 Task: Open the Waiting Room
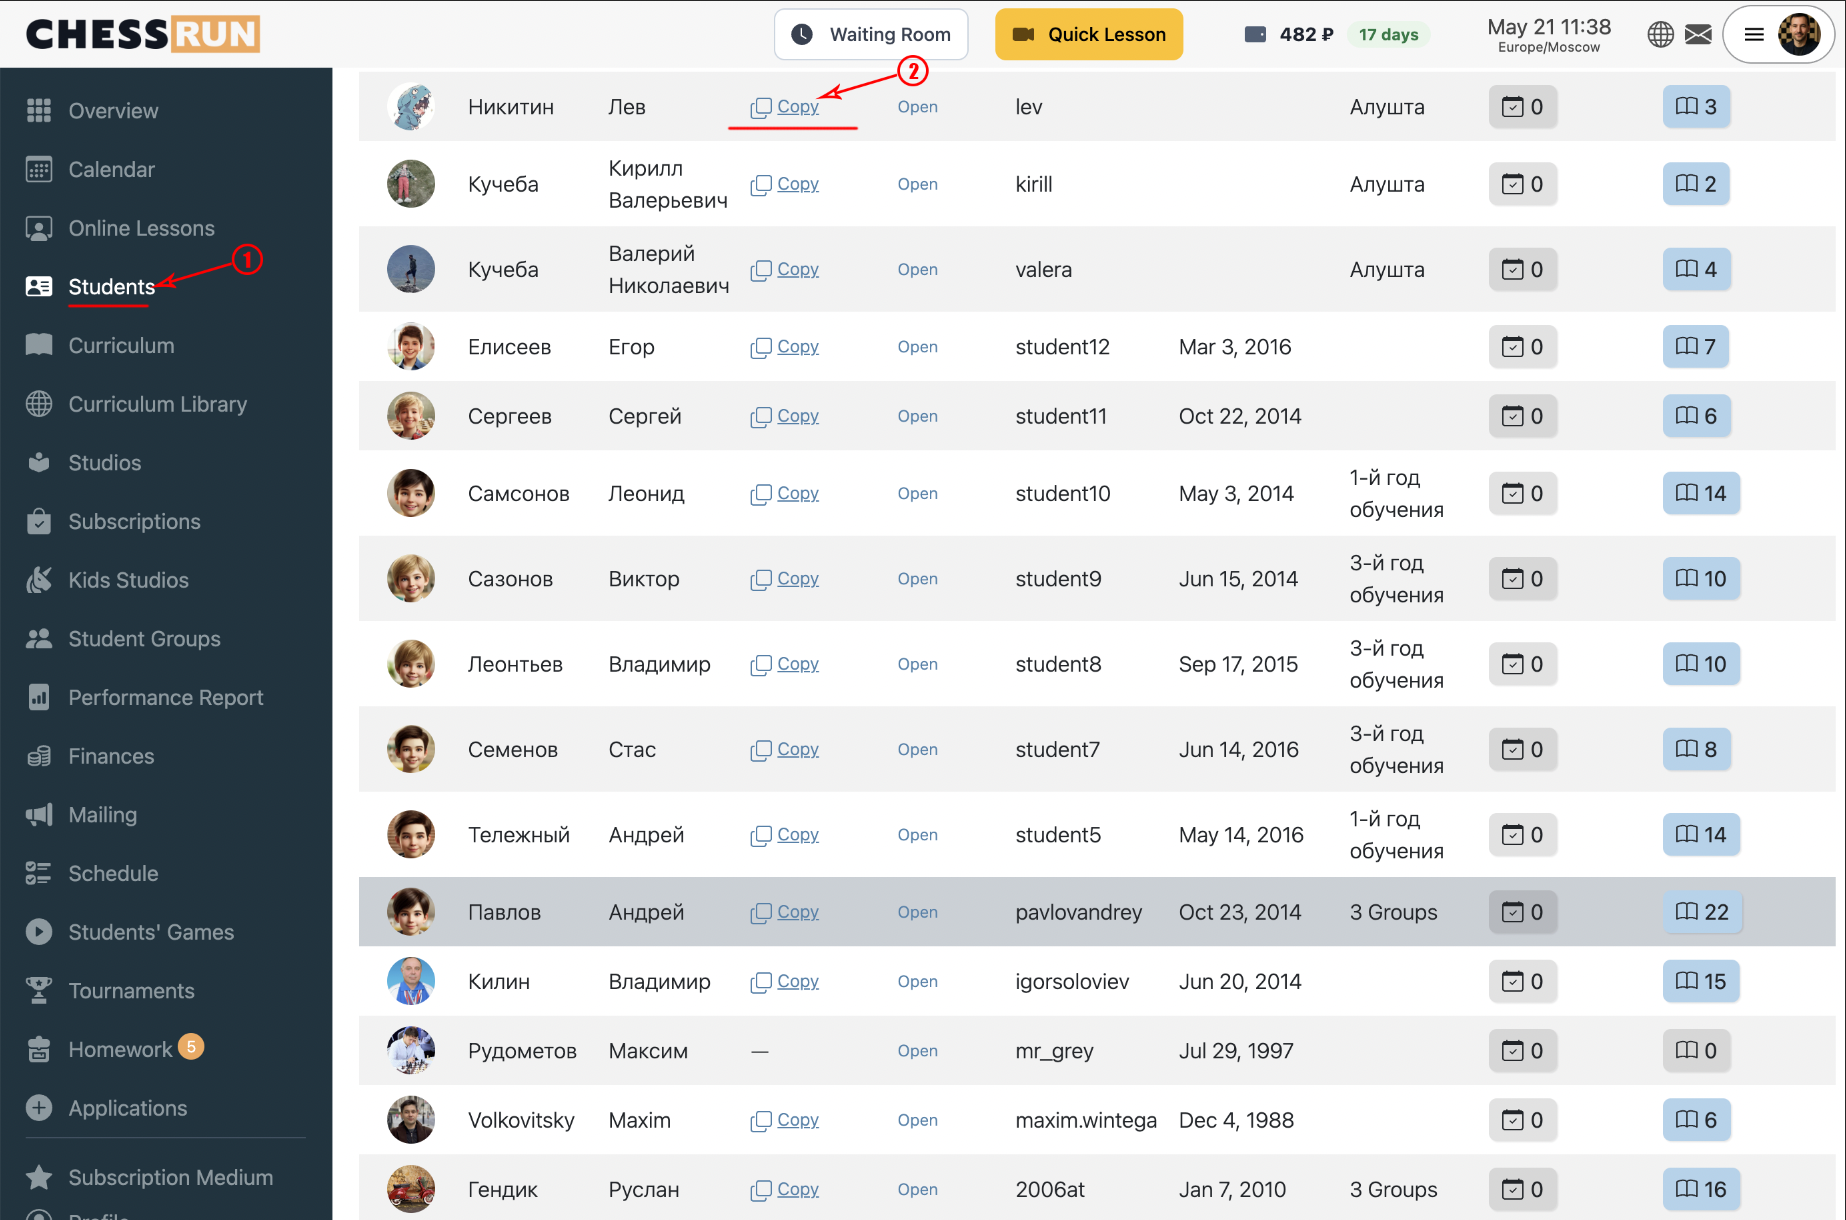click(x=871, y=34)
